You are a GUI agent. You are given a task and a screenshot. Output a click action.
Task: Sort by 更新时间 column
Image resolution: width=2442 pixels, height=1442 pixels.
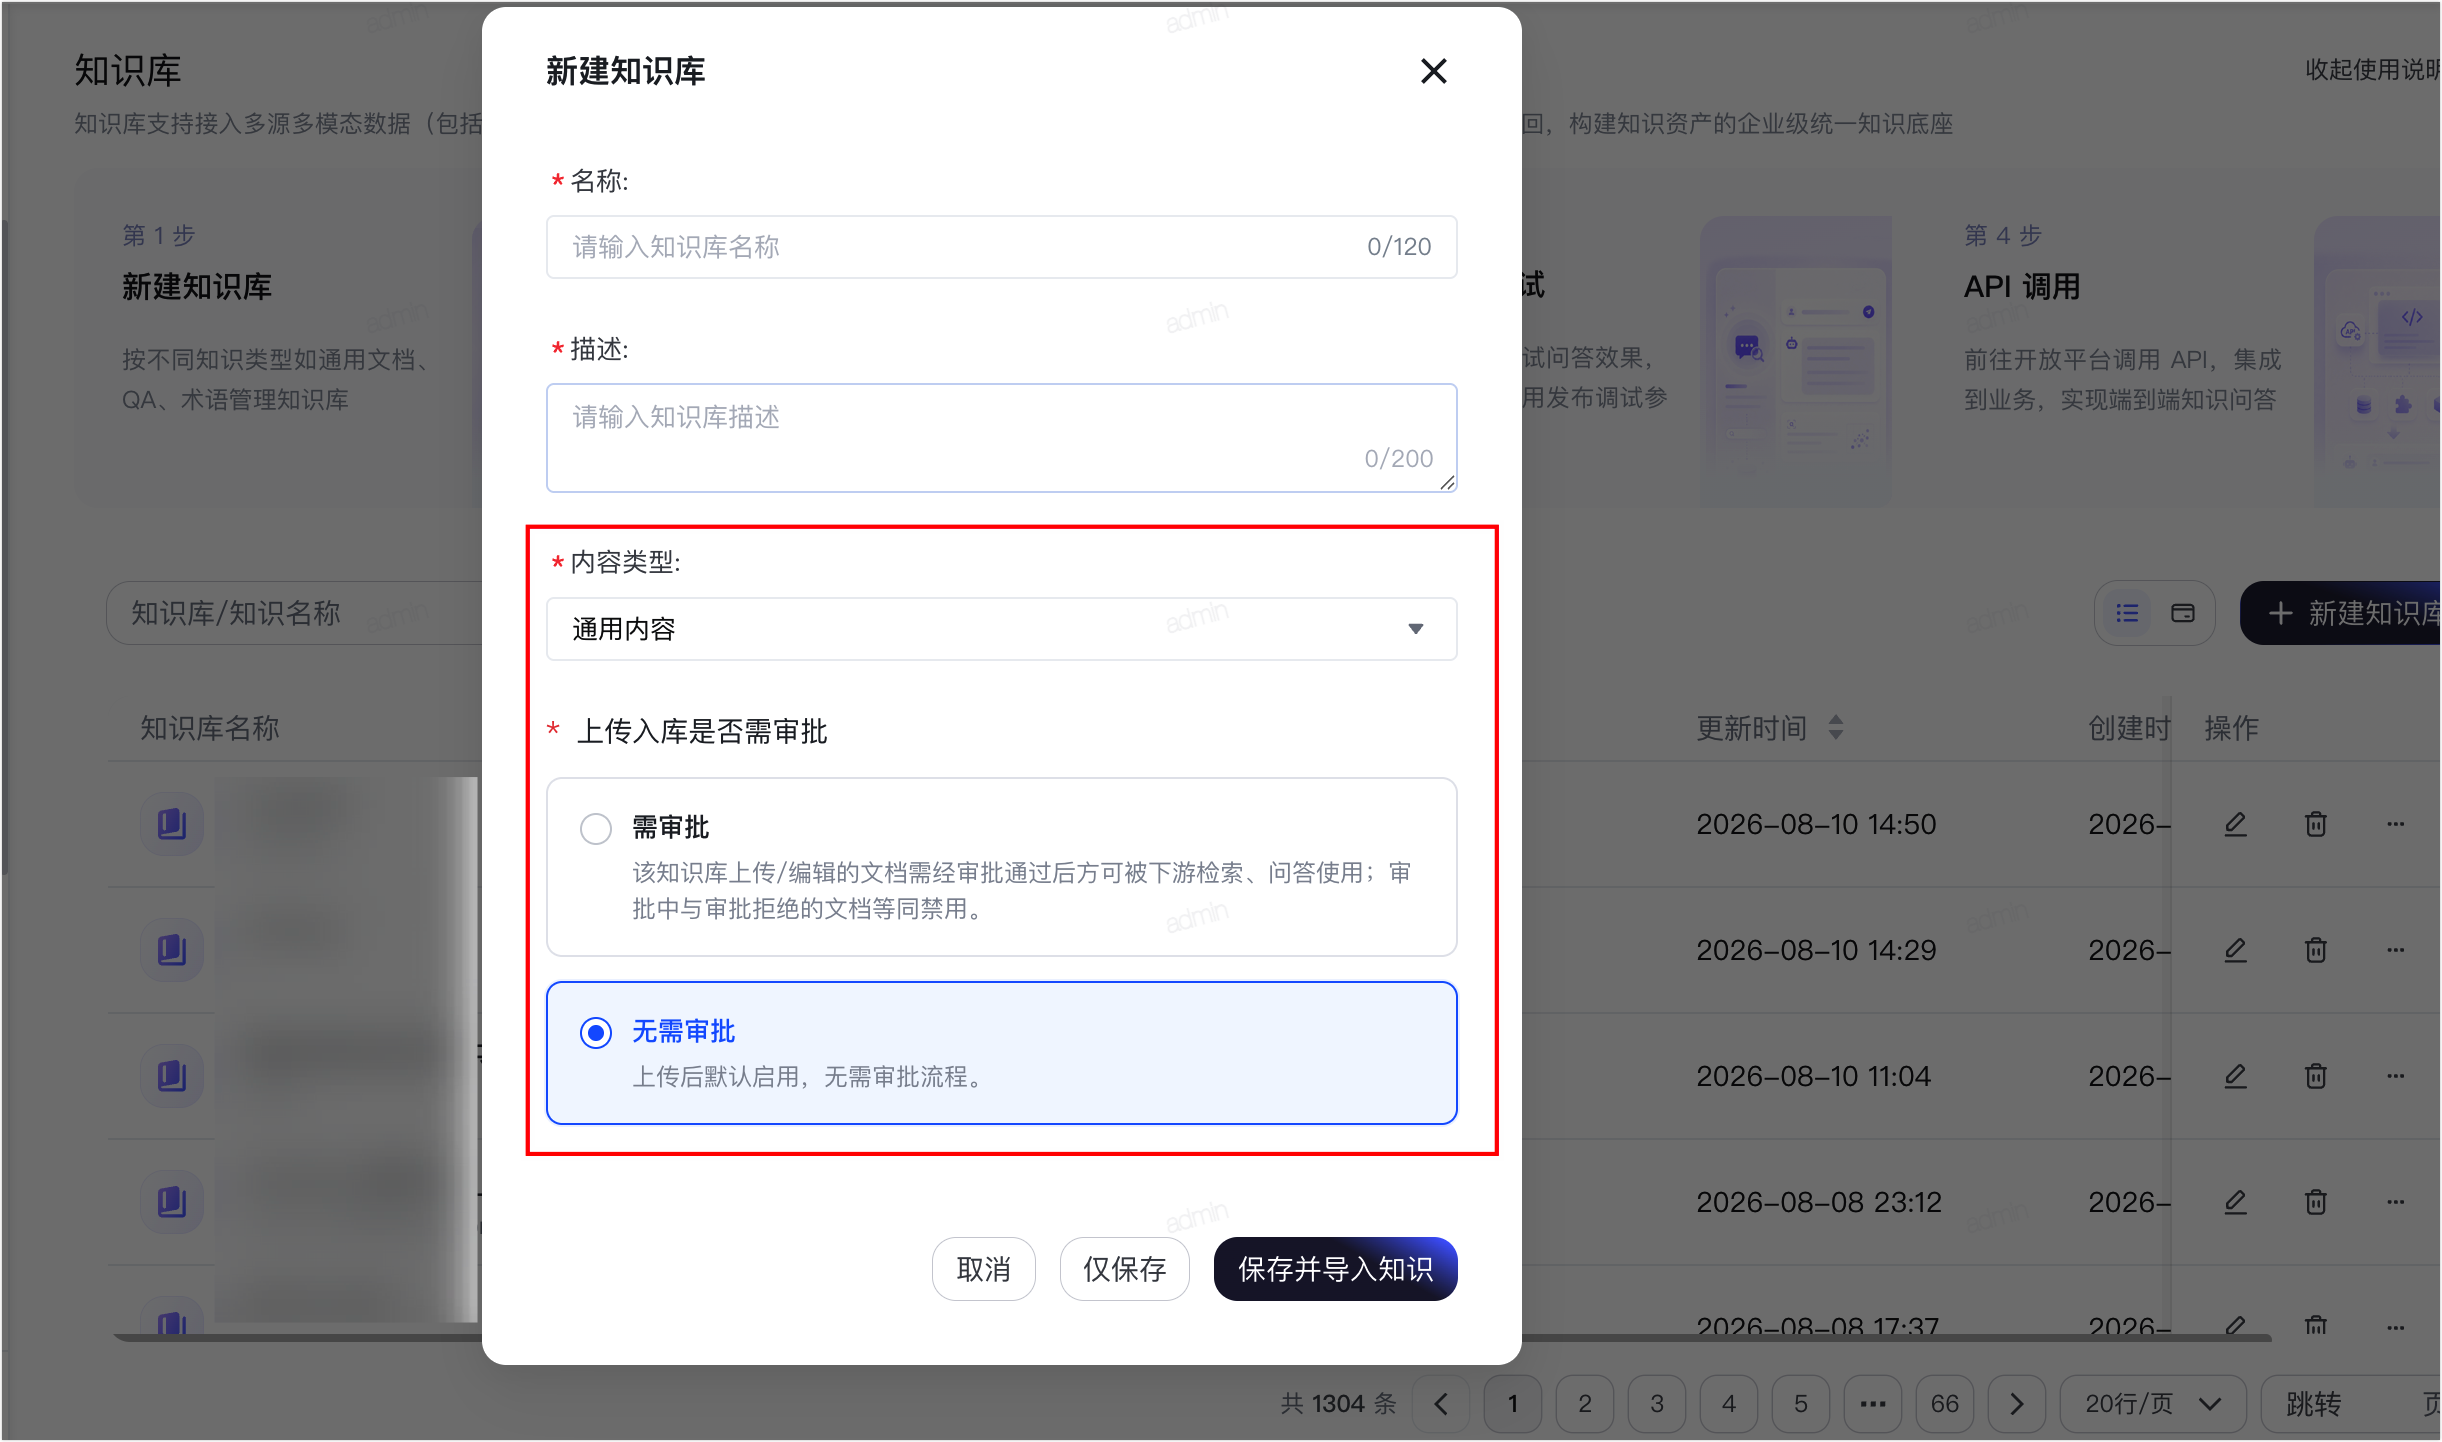pyautogui.click(x=1836, y=727)
